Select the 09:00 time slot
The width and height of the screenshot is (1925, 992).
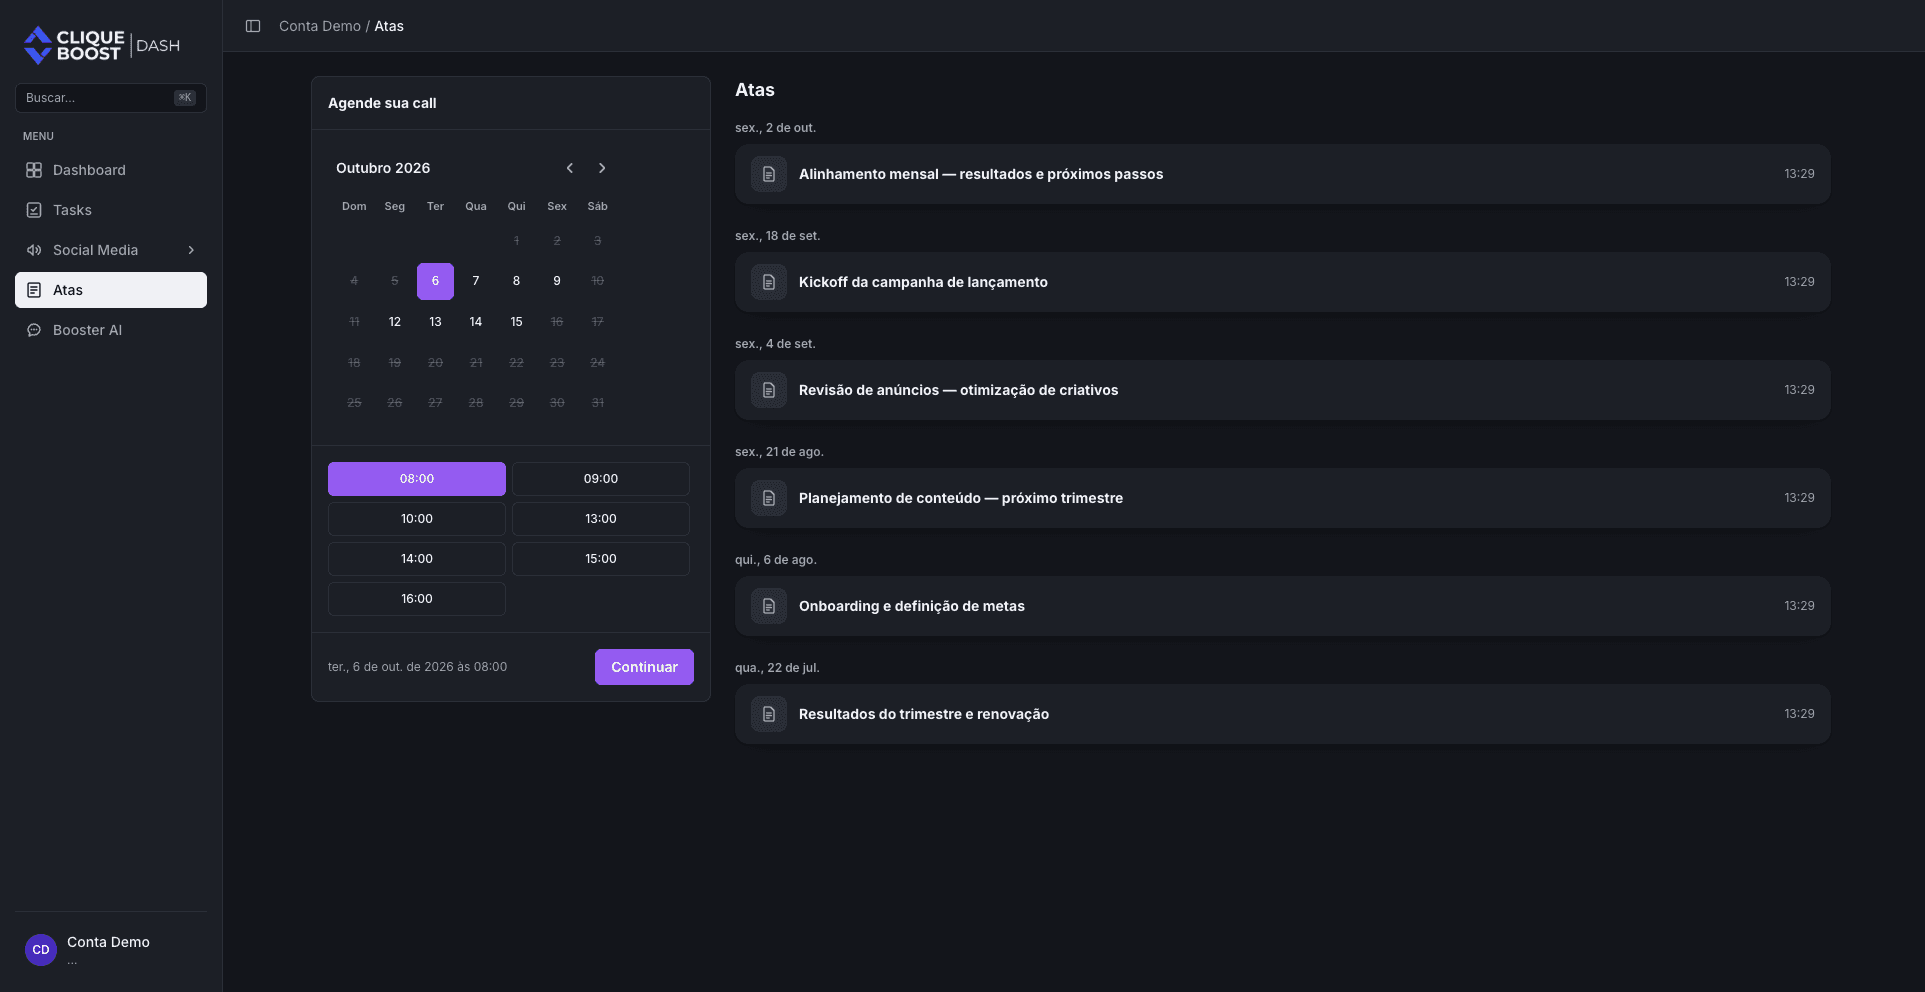coord(601,479)
